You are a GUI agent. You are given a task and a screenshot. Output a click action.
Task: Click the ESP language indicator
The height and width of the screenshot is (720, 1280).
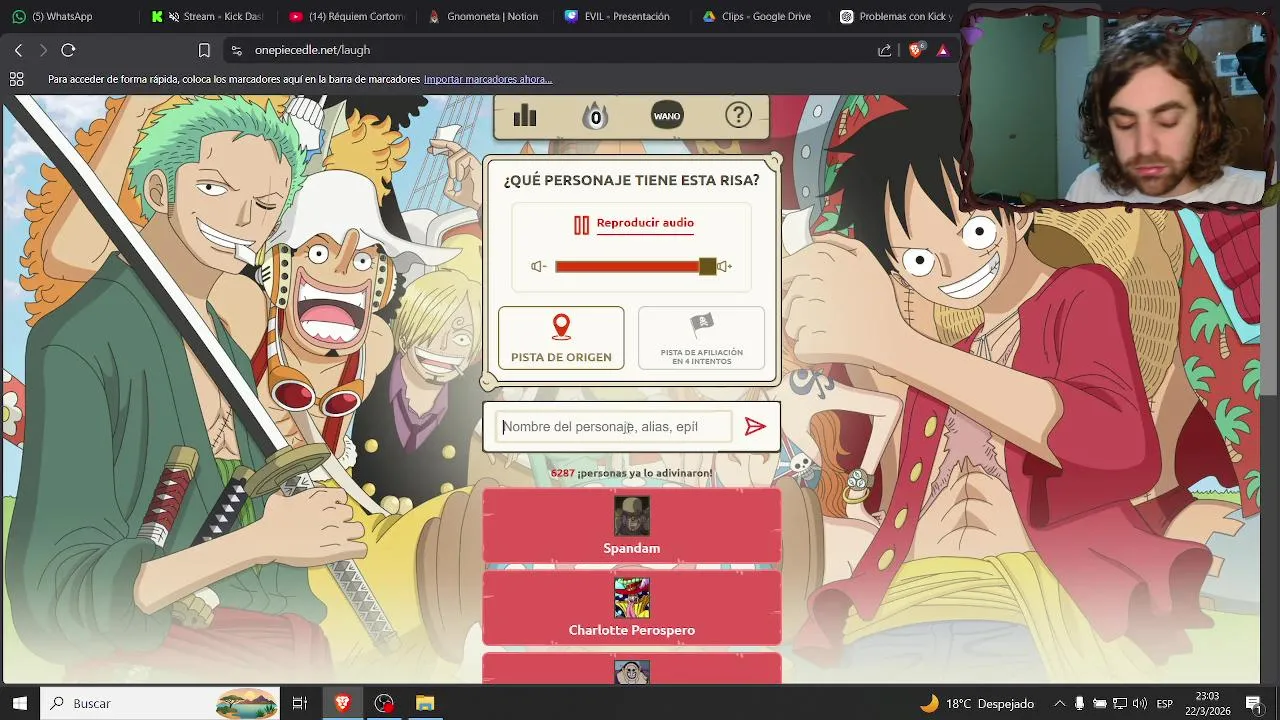pos(1165,703)
